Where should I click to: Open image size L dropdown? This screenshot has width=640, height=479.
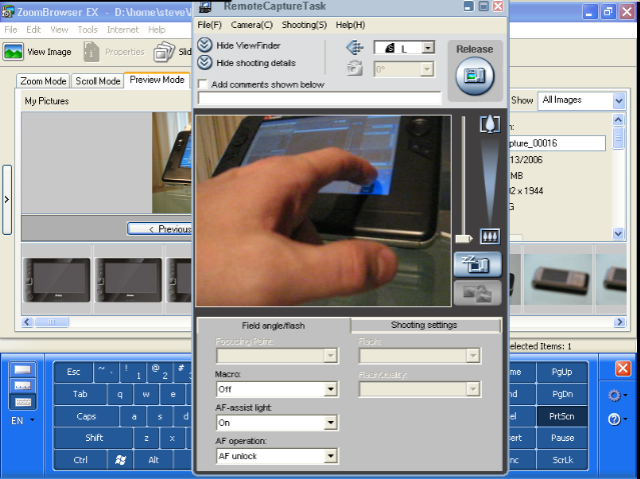pyautogui.click(x=428, y=48)
